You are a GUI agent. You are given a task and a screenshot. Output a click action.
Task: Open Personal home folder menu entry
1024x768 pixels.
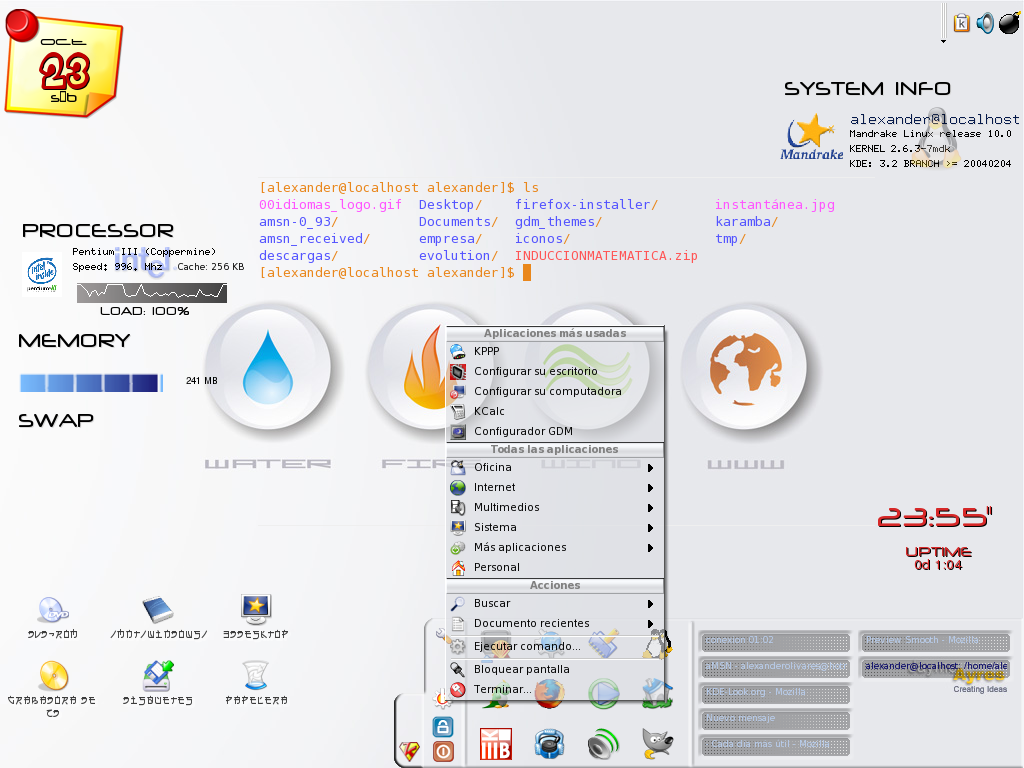(x=555, y=568)
